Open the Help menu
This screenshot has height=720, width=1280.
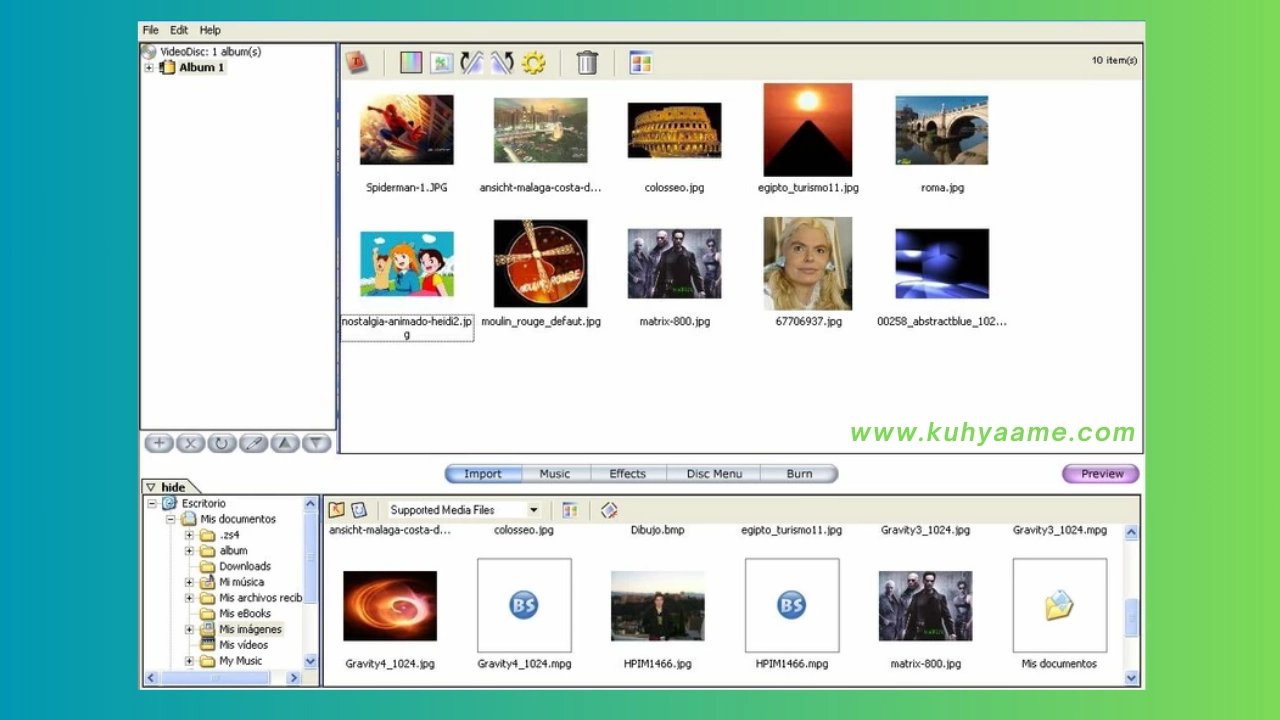(210, 30)
